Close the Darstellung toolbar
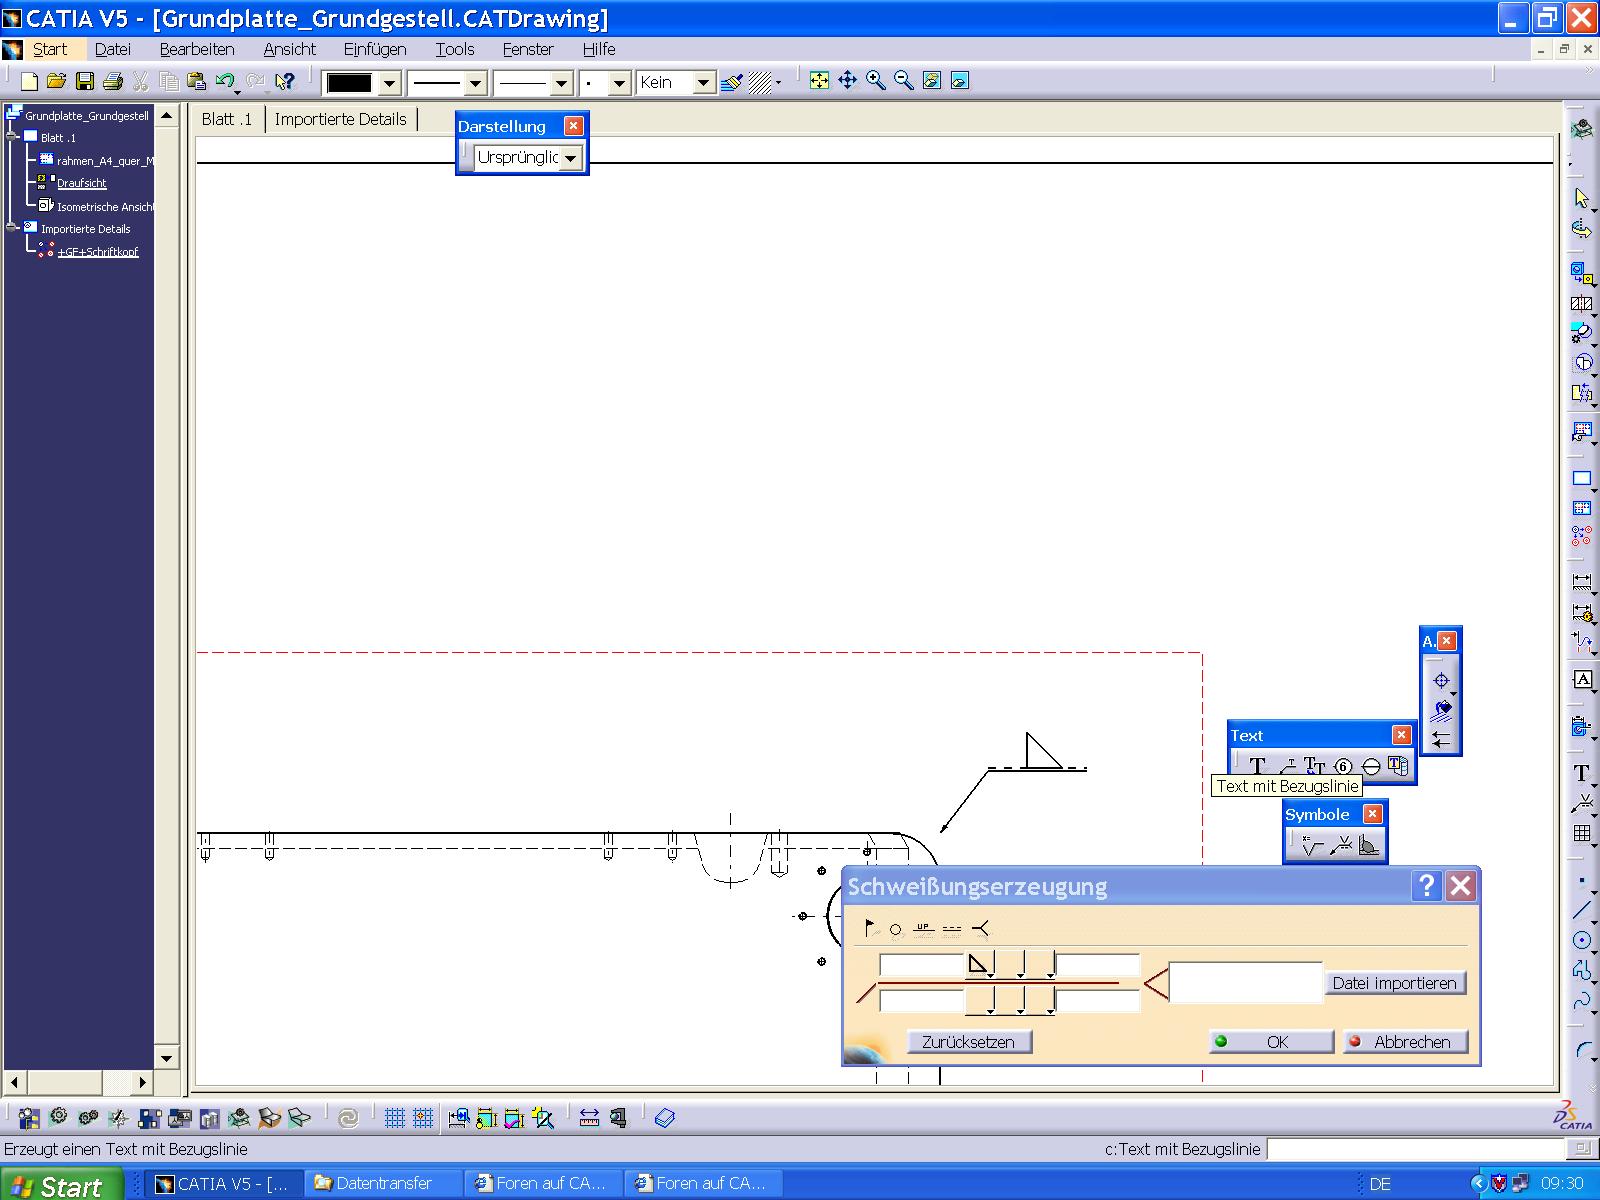This screenshot has height=1200, width=1600. point(573,126)
